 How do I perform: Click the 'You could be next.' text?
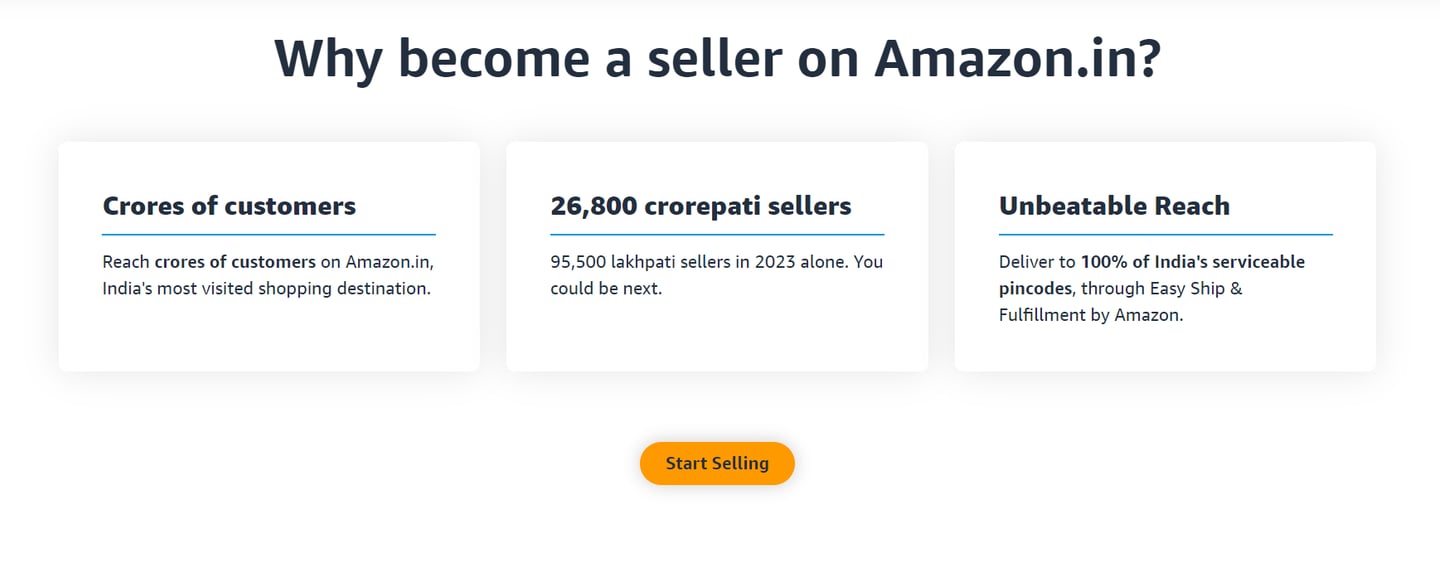(606, 289)
